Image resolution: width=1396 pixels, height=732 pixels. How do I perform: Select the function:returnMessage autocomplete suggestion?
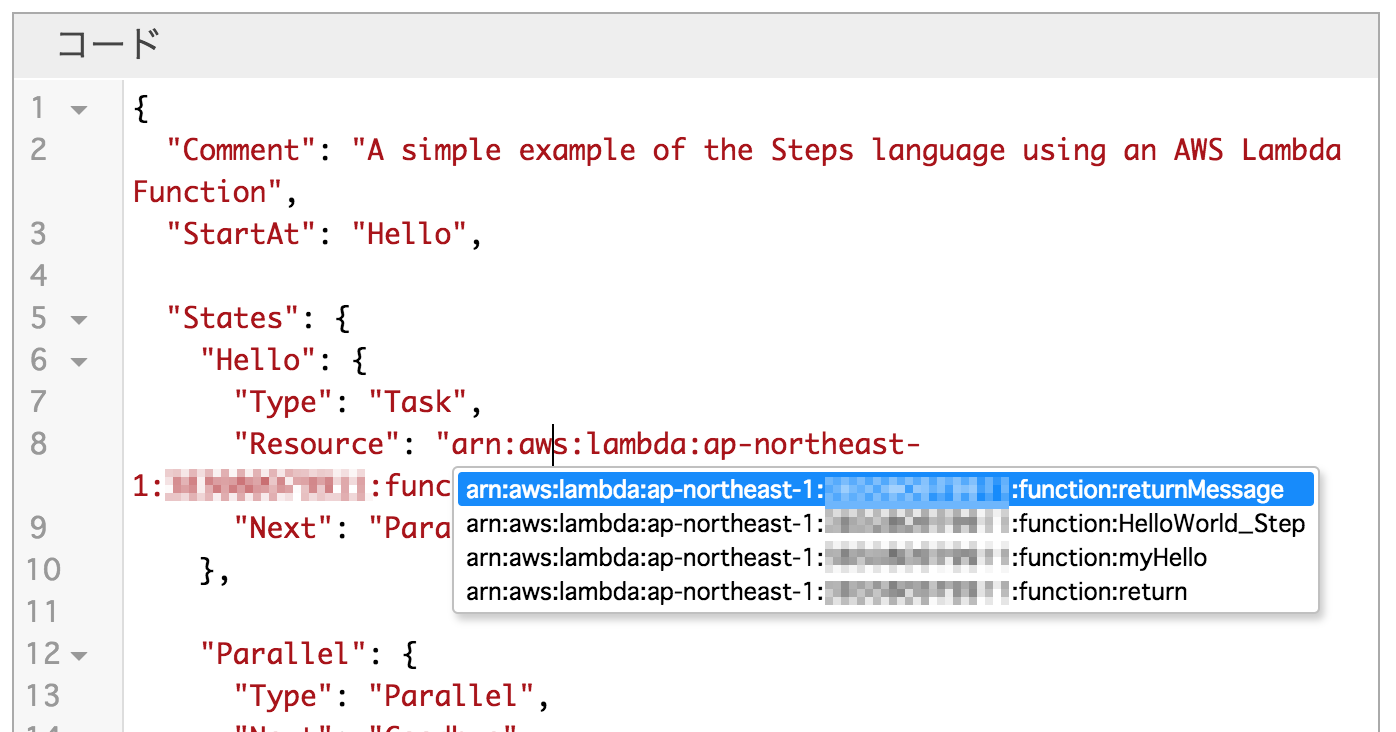click(x=884, y=490)
